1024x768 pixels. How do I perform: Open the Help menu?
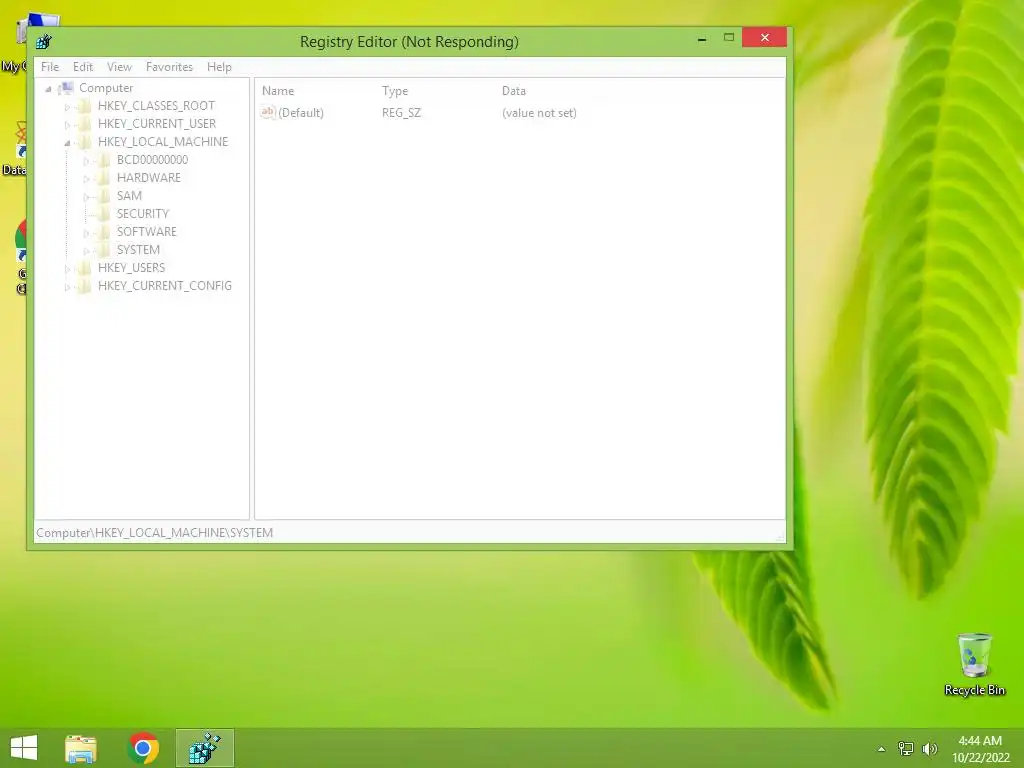point(219,67)
